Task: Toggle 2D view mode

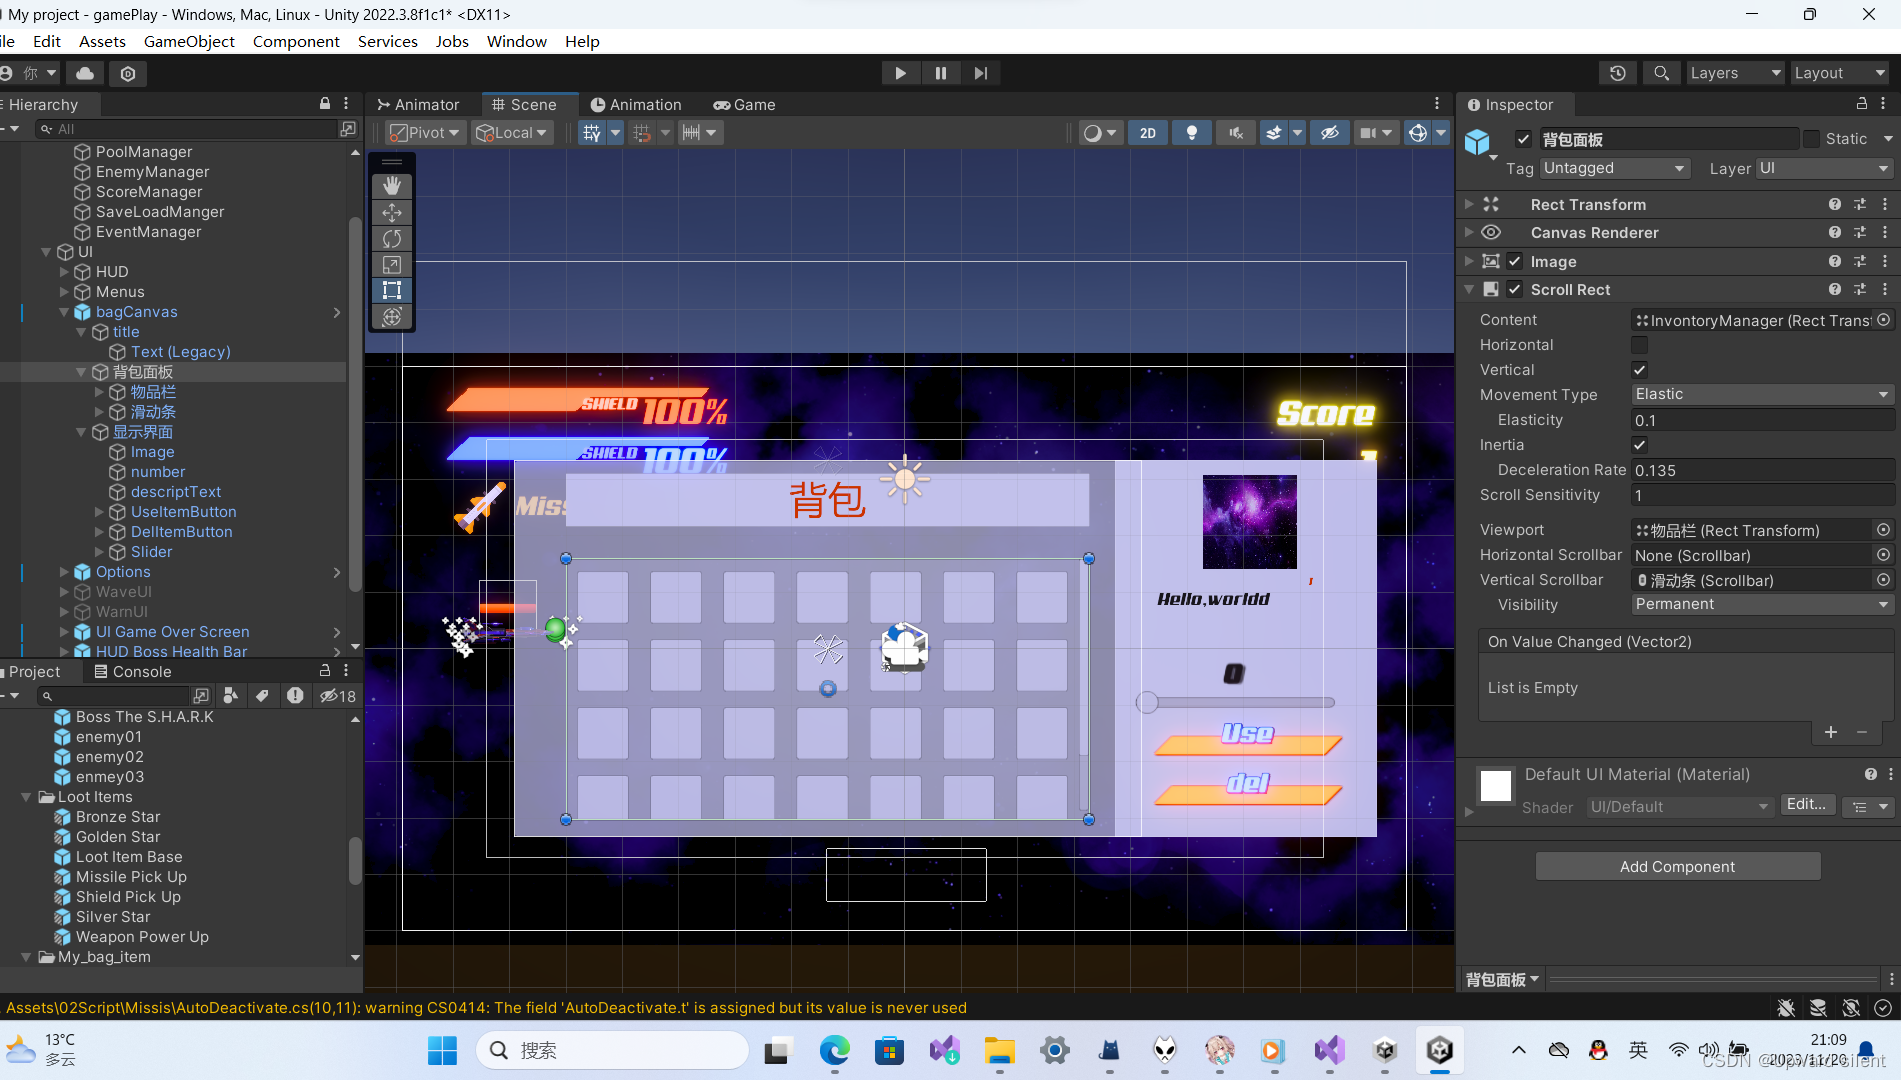Action: coord(1147,132)
